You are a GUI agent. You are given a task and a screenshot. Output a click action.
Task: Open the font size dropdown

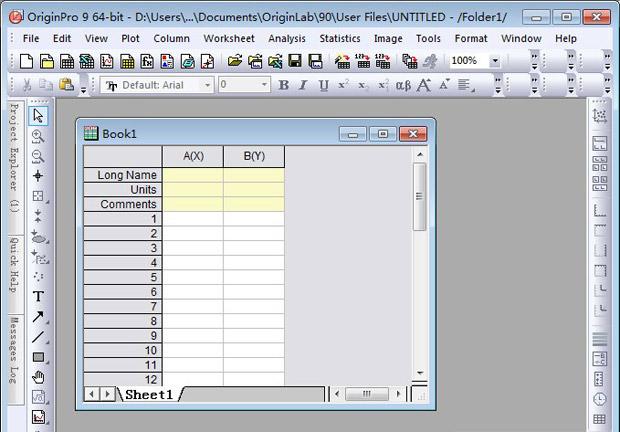pyautogui.click(x=244, y=85)
